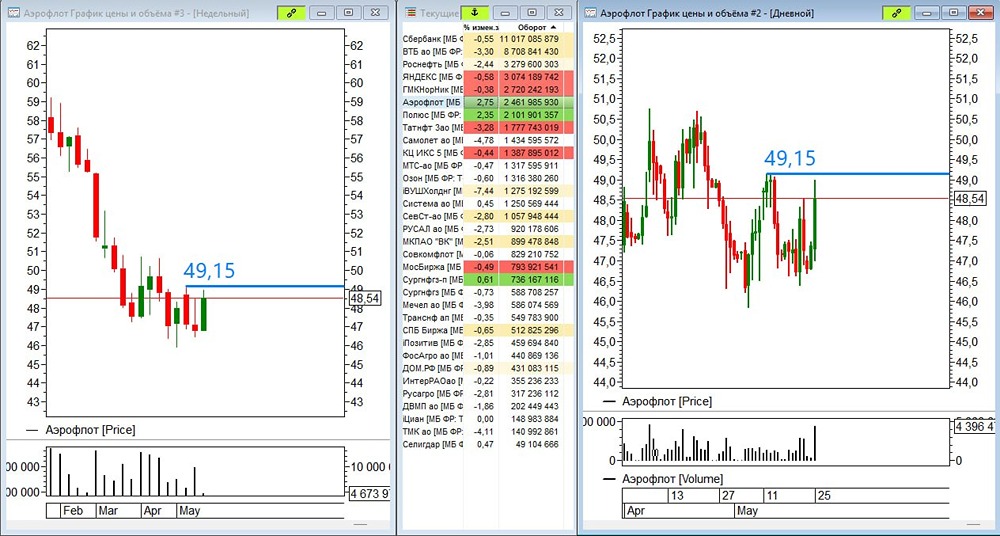Select the ДОМ.РФ row
Image resolution: width=1000 pixels, height=536 pixels.
point(486,368)
